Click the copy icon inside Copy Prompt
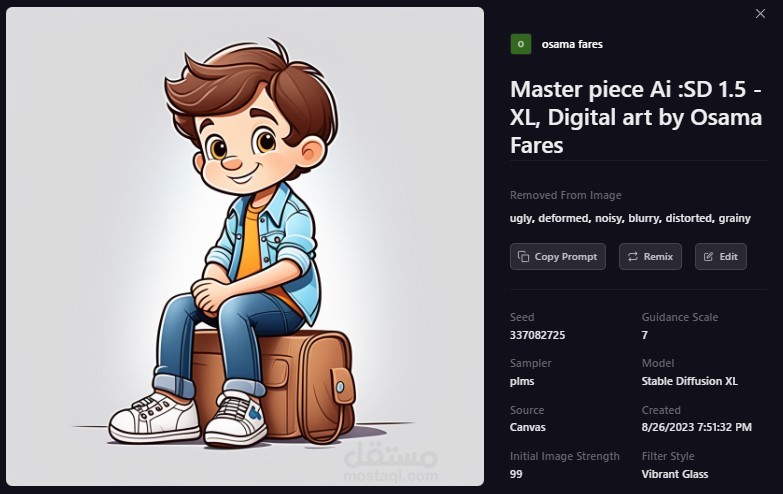783x494 pixels. tap(523, 257)
